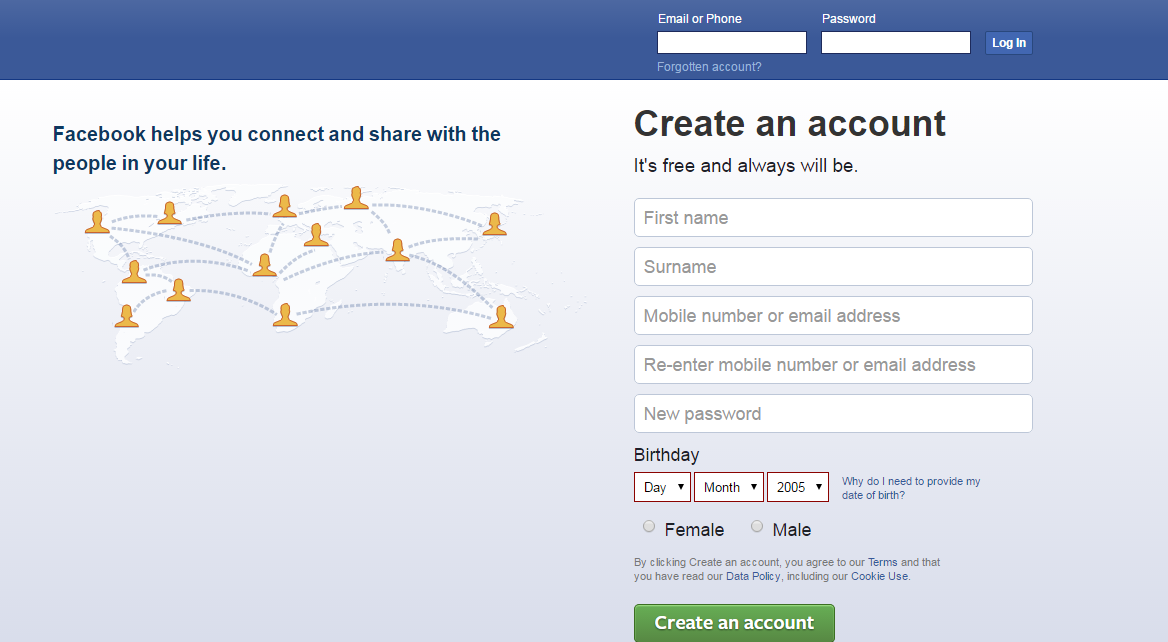Viewport: 1168px width, 642px height.
Task: Select the Male radio button
Action: coord(757,526)
